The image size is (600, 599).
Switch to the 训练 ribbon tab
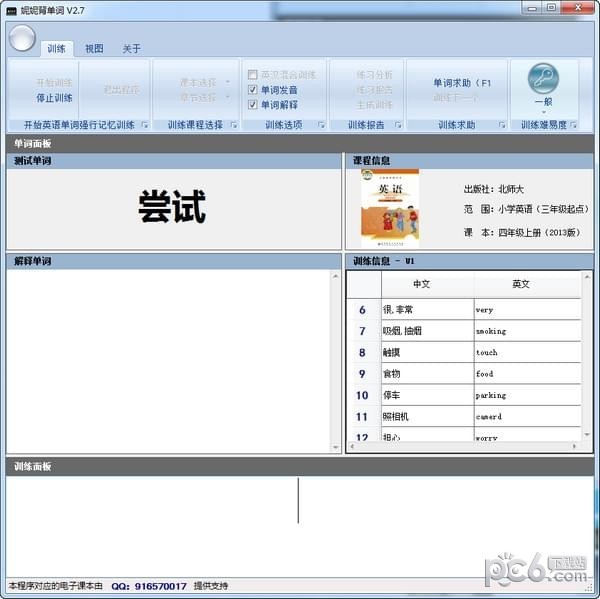pos(56,49)
